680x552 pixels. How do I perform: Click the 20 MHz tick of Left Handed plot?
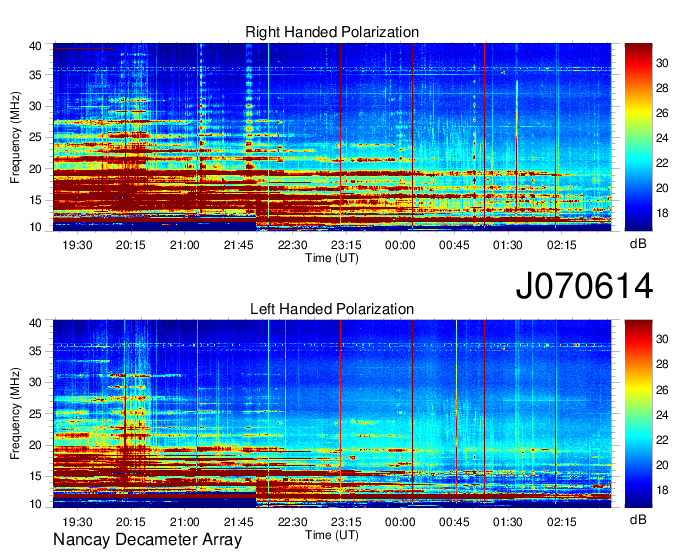click(35, 445)
